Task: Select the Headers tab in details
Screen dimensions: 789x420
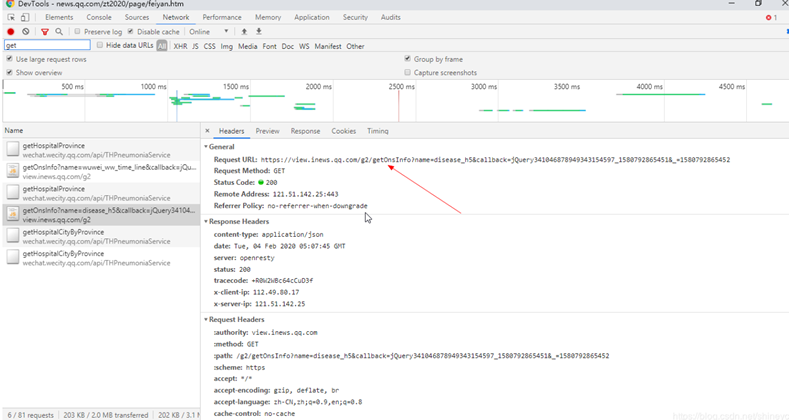Action: point(231,131)
